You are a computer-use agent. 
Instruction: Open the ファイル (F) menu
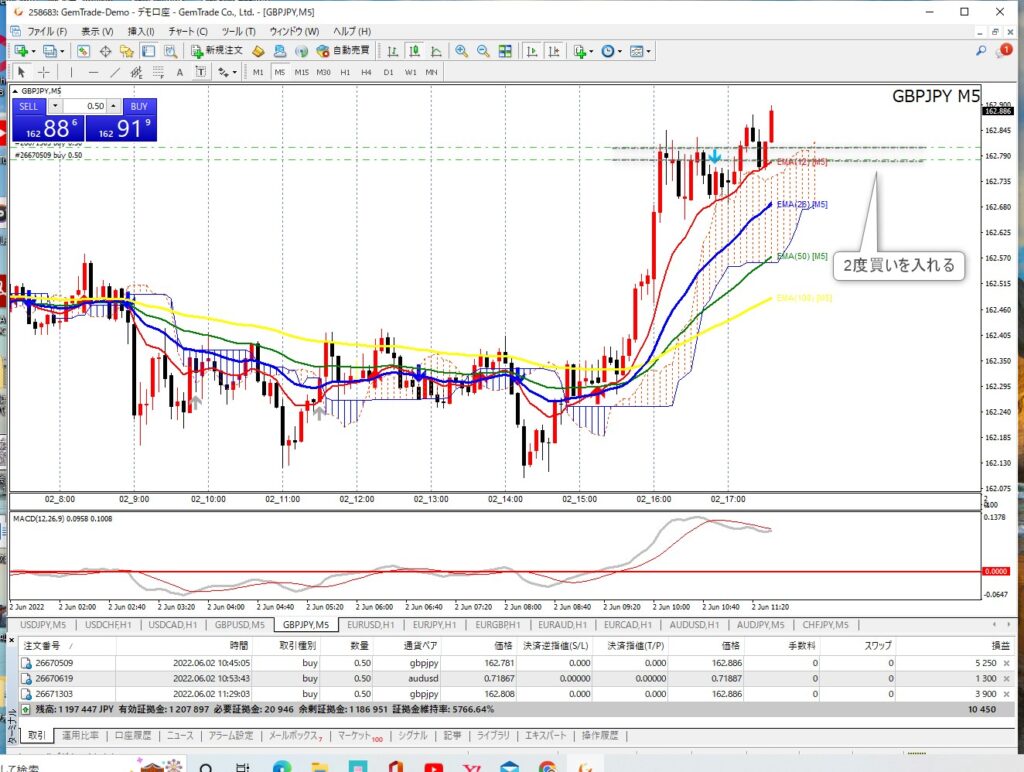click(46, 31)
